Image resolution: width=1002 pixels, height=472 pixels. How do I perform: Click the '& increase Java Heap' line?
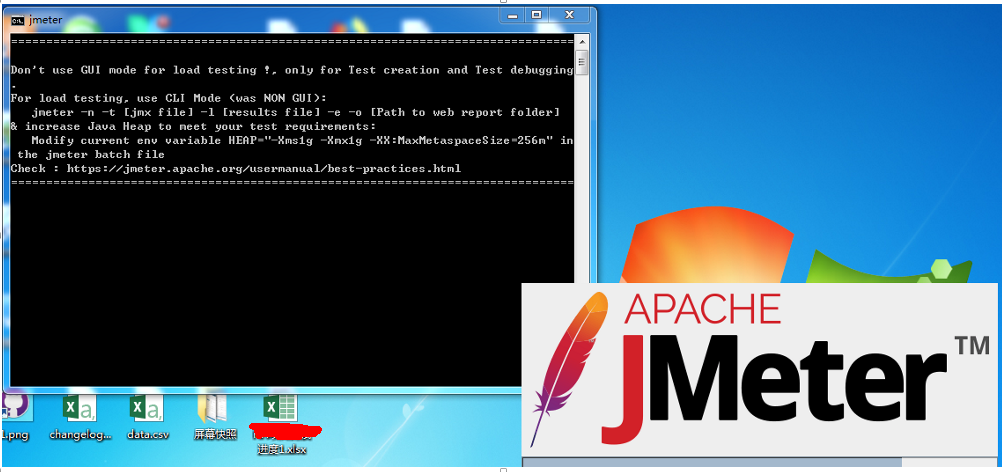194,126
